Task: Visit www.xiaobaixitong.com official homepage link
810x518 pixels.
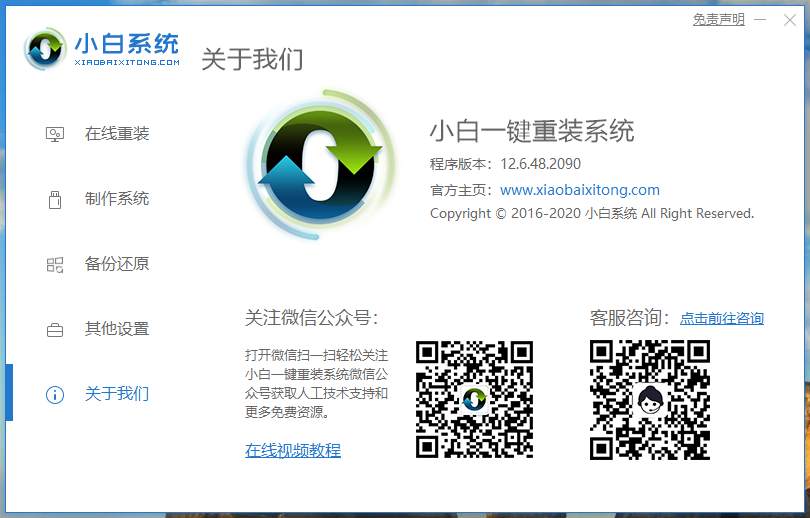Action: pyautogui.click(x=580, y=190)
